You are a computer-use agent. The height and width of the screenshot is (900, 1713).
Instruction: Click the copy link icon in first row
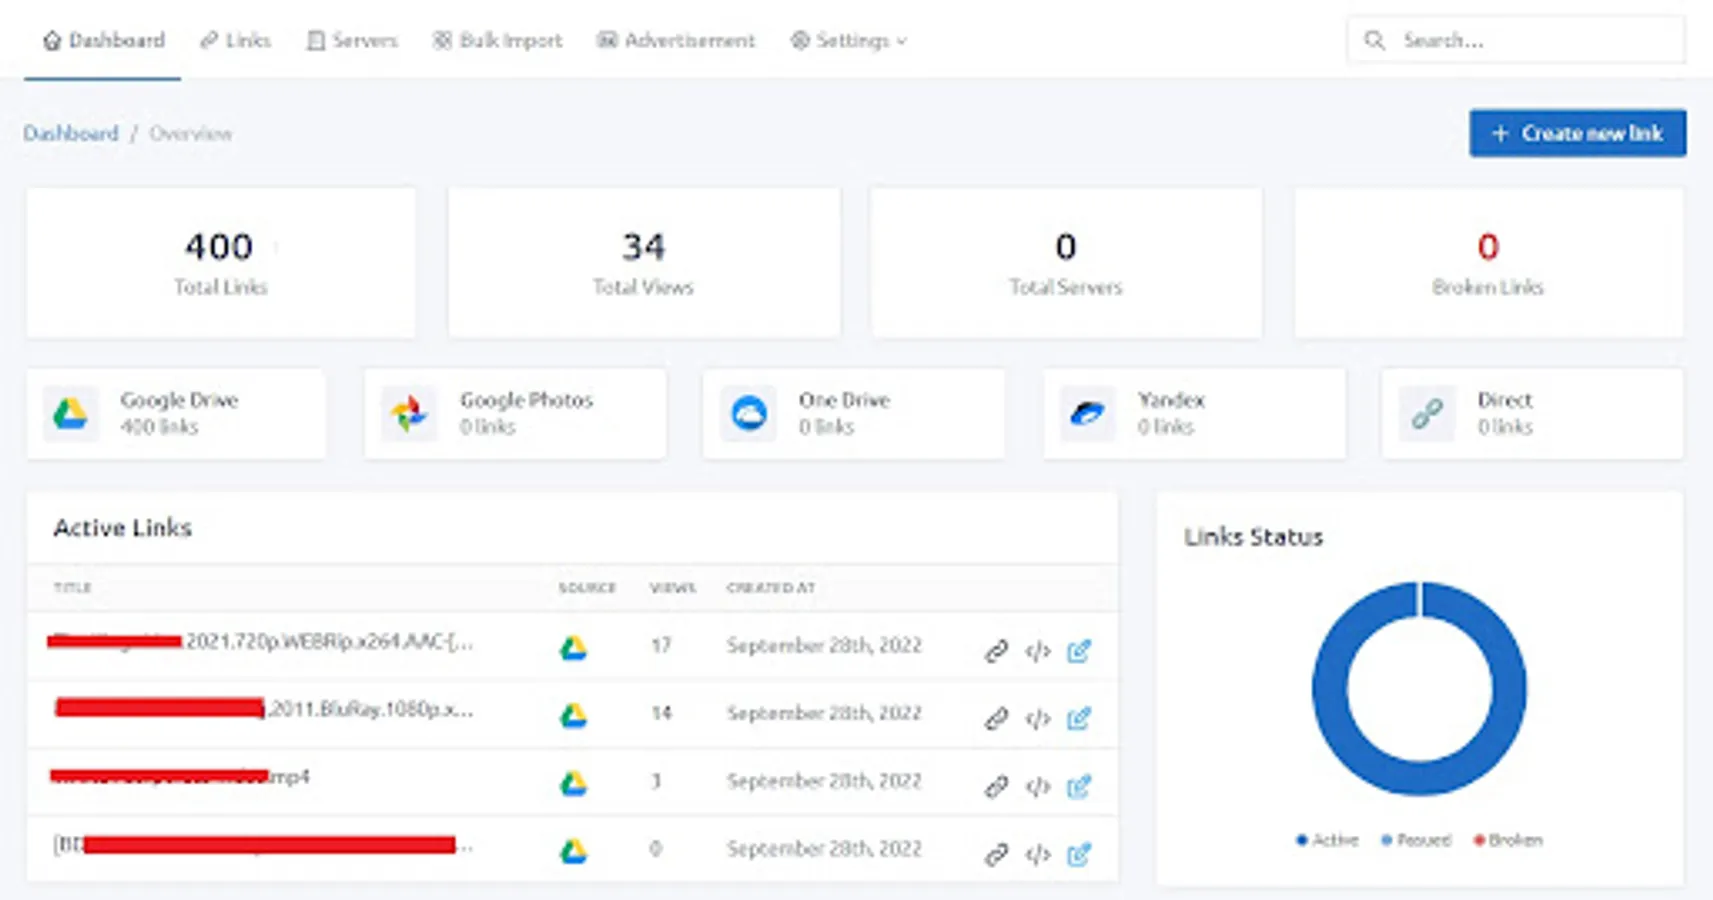[996, 651]
